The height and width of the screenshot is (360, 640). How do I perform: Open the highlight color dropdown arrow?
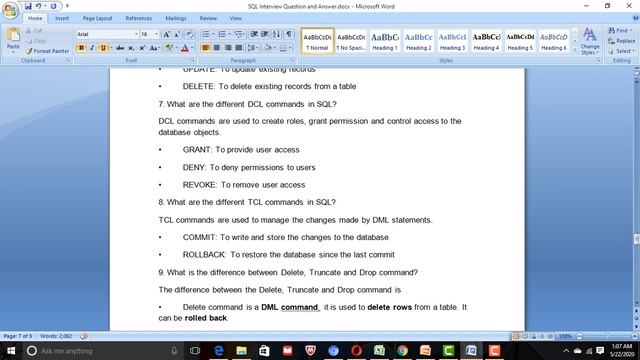pos(177,48)
